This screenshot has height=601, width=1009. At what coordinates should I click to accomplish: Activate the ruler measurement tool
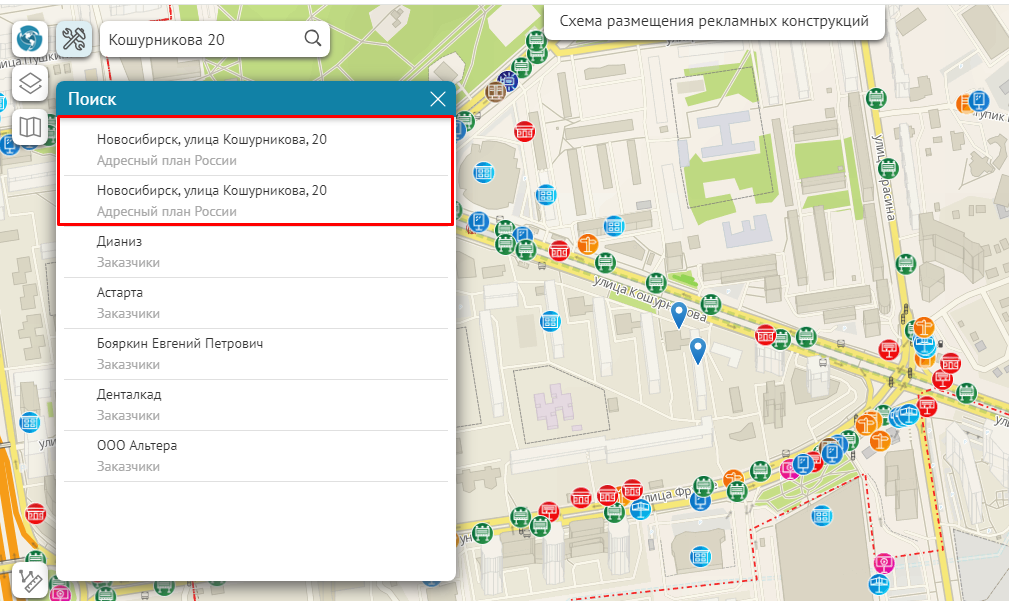click(x=30, y=581)
